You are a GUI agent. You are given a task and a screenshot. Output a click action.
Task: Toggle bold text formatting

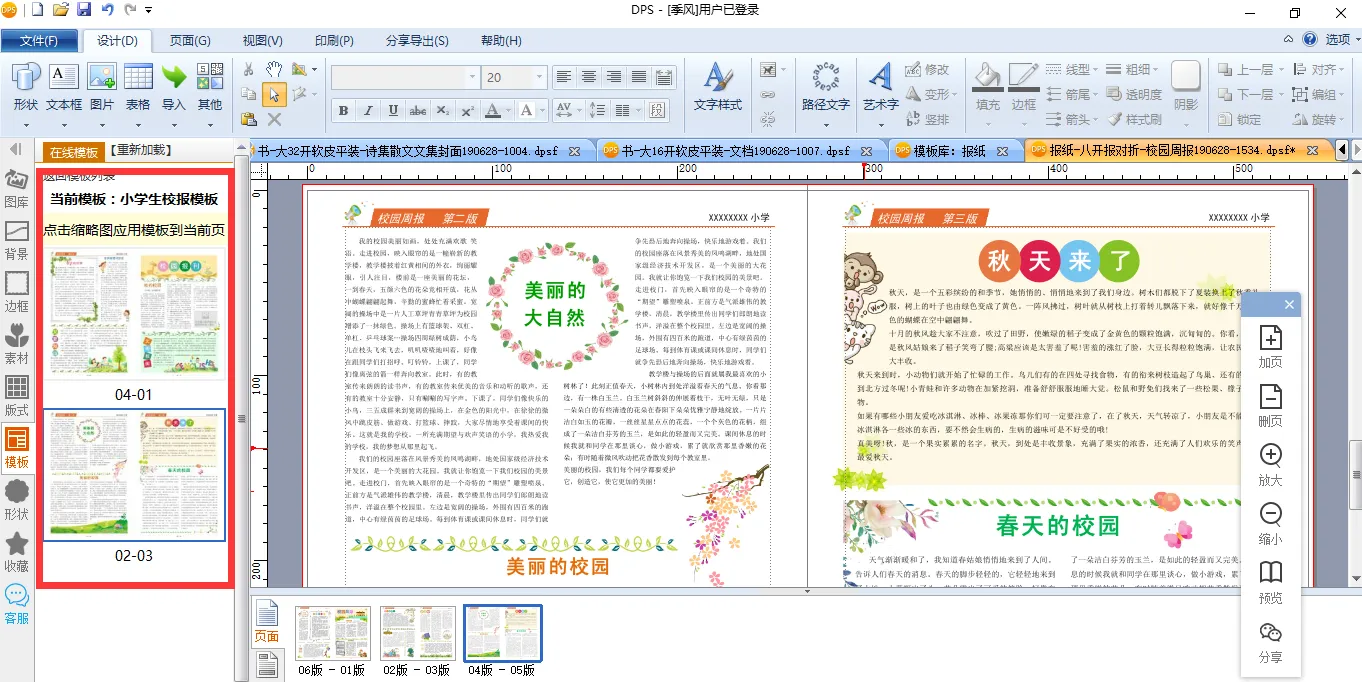tap(343, 110)
